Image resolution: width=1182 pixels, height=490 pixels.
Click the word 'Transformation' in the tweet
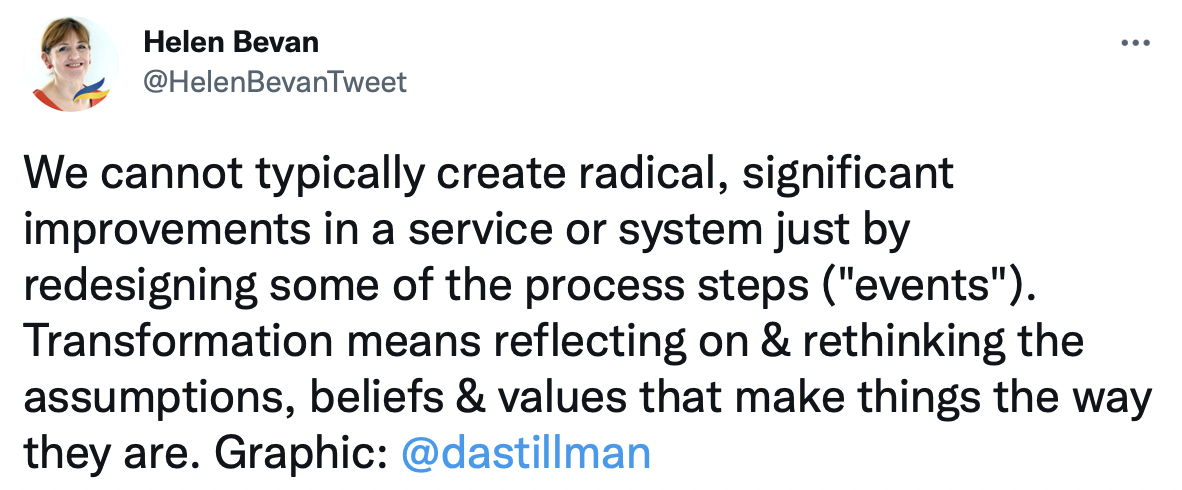pyautogui.click(x=179, y=341)
